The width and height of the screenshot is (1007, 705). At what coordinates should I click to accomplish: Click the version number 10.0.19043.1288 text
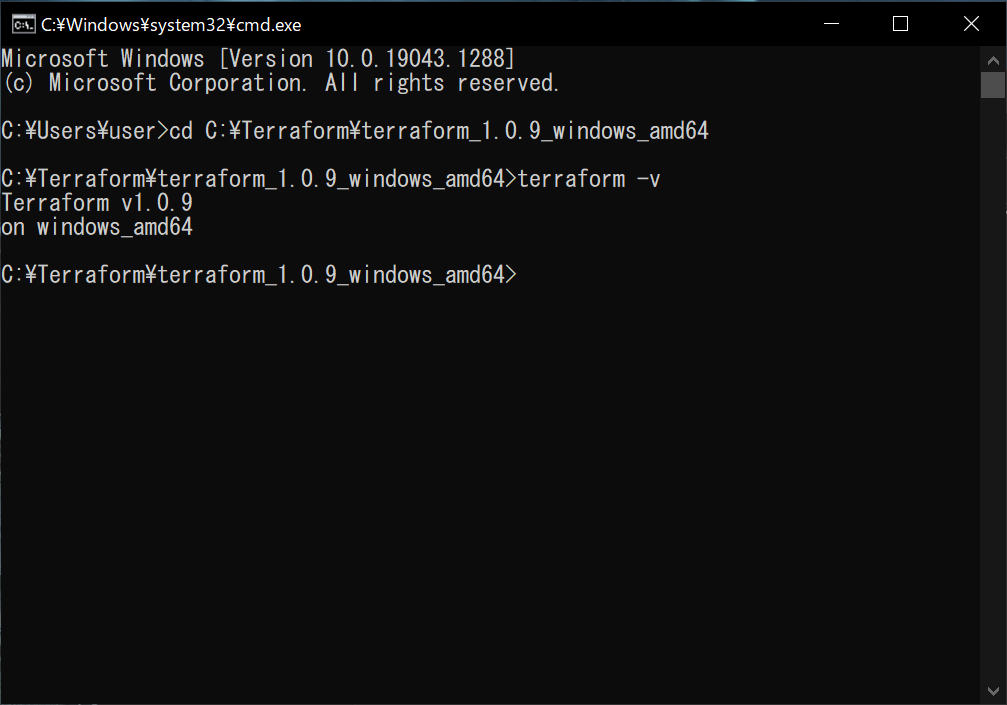416,59
